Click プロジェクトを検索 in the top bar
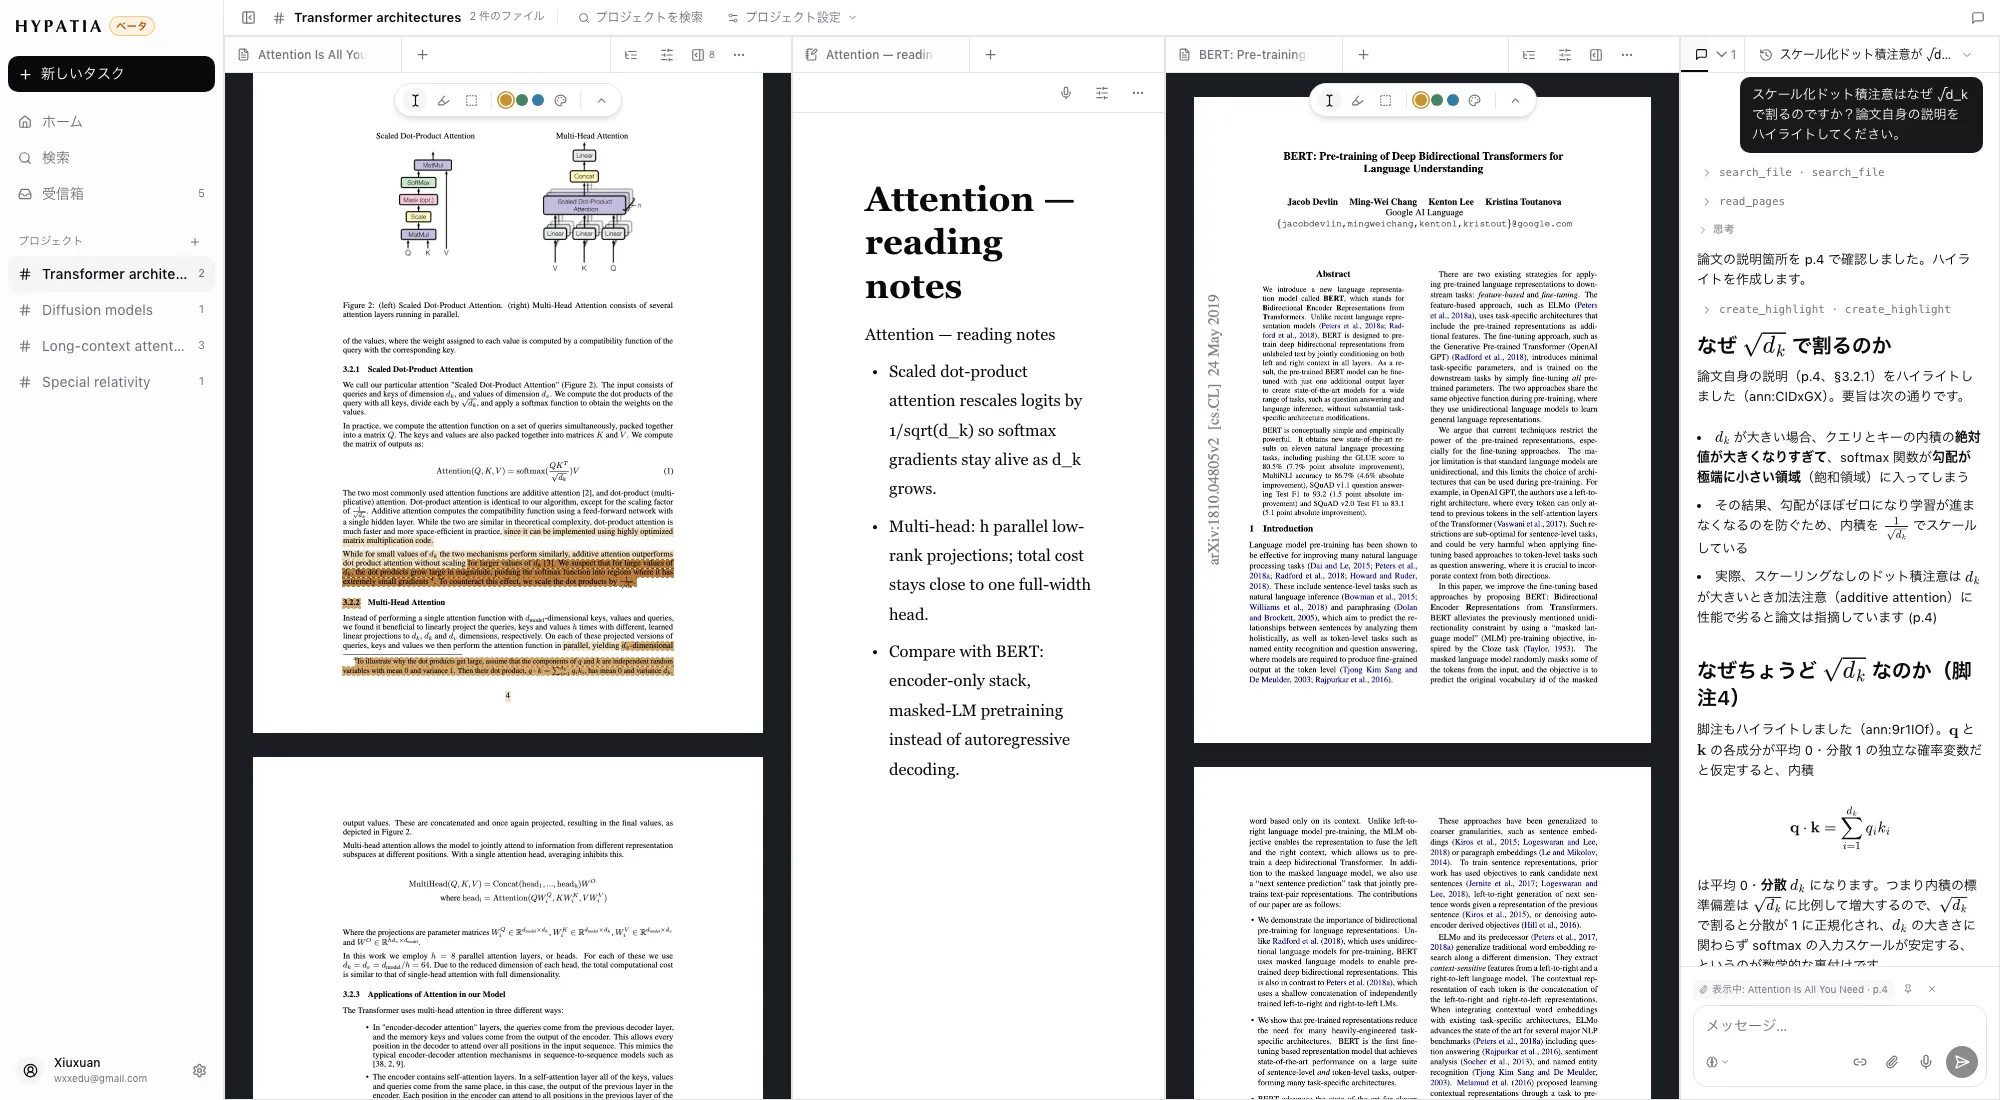This screenshot has width=2000, height=1100. coord(641,17)
